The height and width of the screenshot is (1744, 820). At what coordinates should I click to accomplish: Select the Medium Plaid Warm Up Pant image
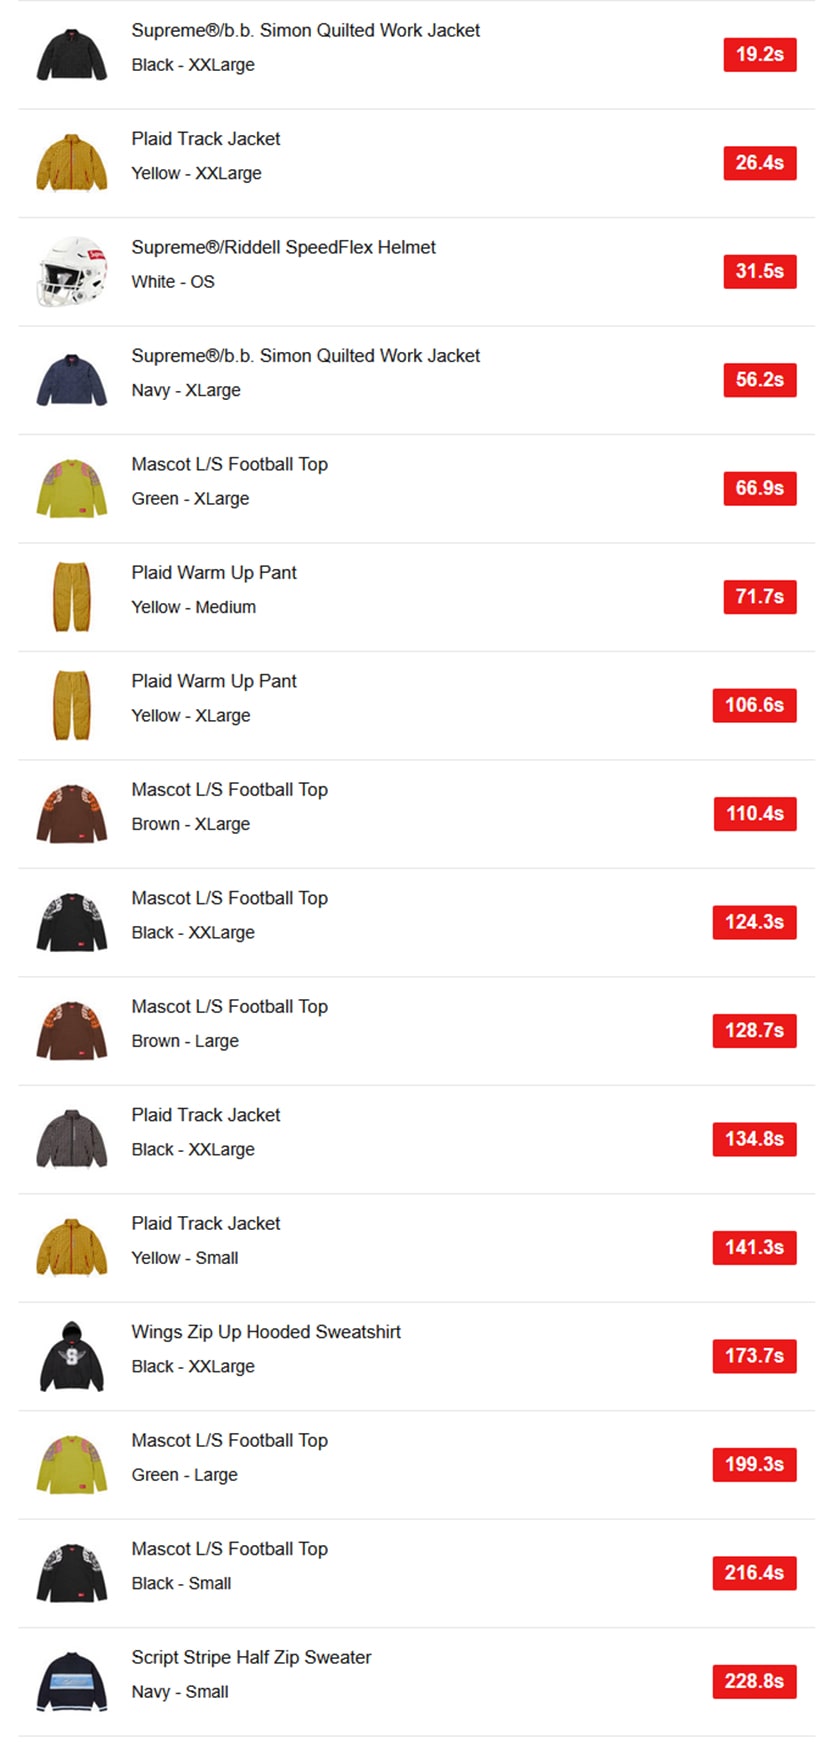[72, 597]
